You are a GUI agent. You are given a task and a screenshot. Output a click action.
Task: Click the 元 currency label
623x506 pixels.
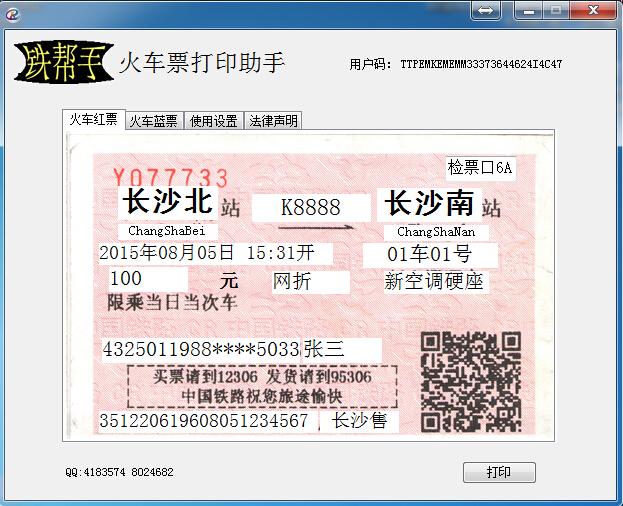click(229, 282)
